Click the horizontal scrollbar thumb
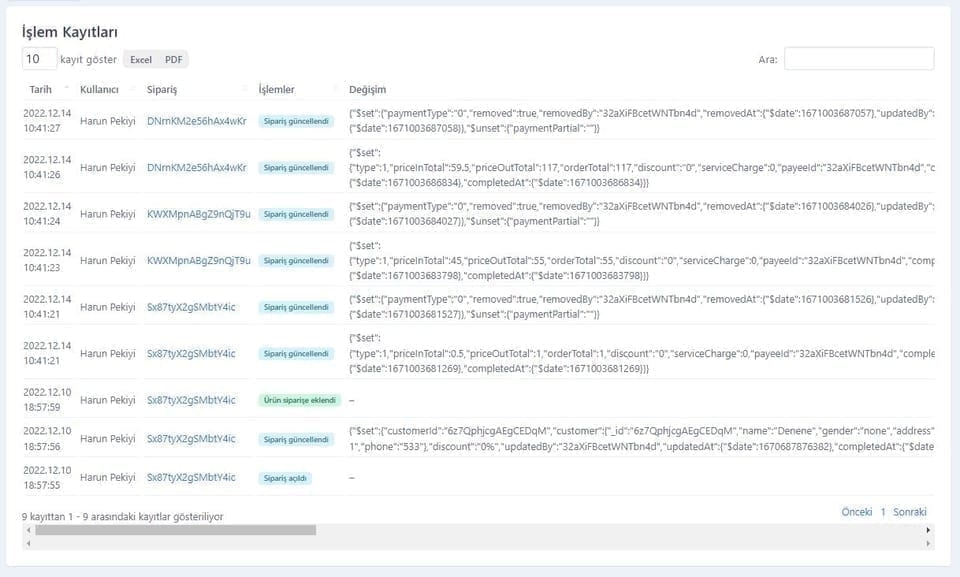Image resolution: width=960 pixels, height=577 pixels. point(176,530)
